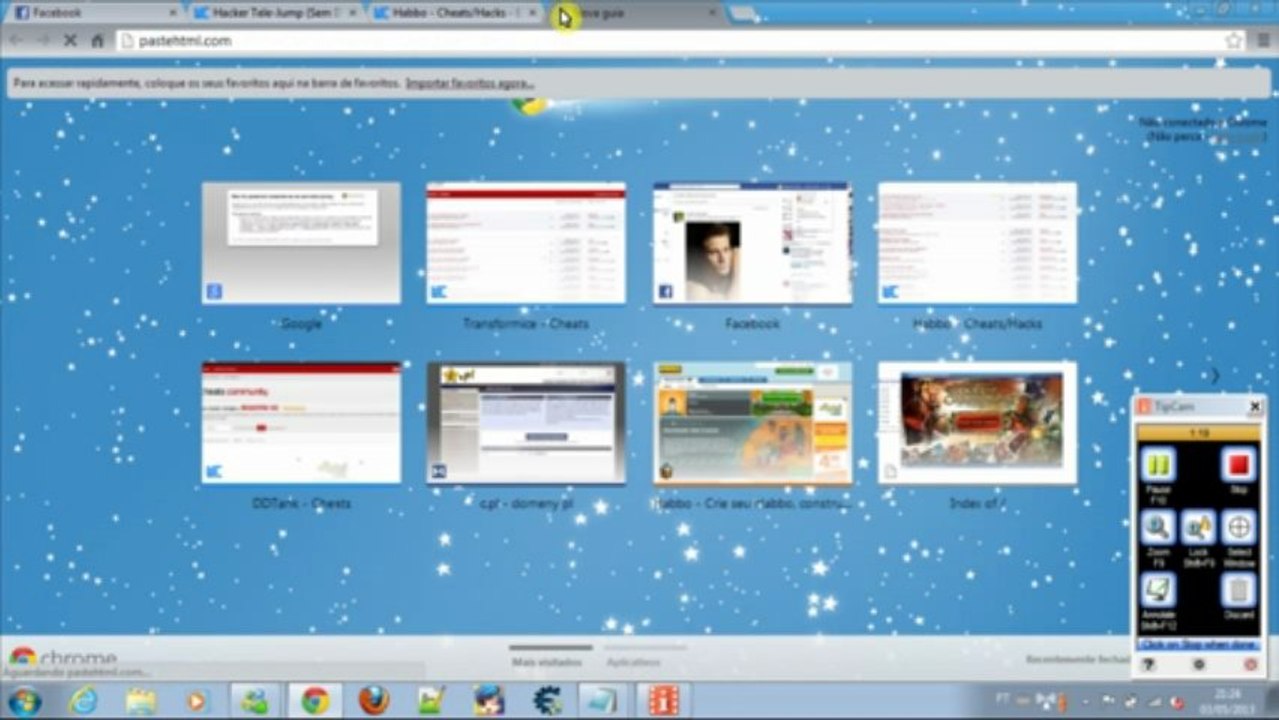Pause the TipCam recording
Image resolution: width=1279 pixels, height=720 pixels.
pyautogui.click(x=1158, y=465)
